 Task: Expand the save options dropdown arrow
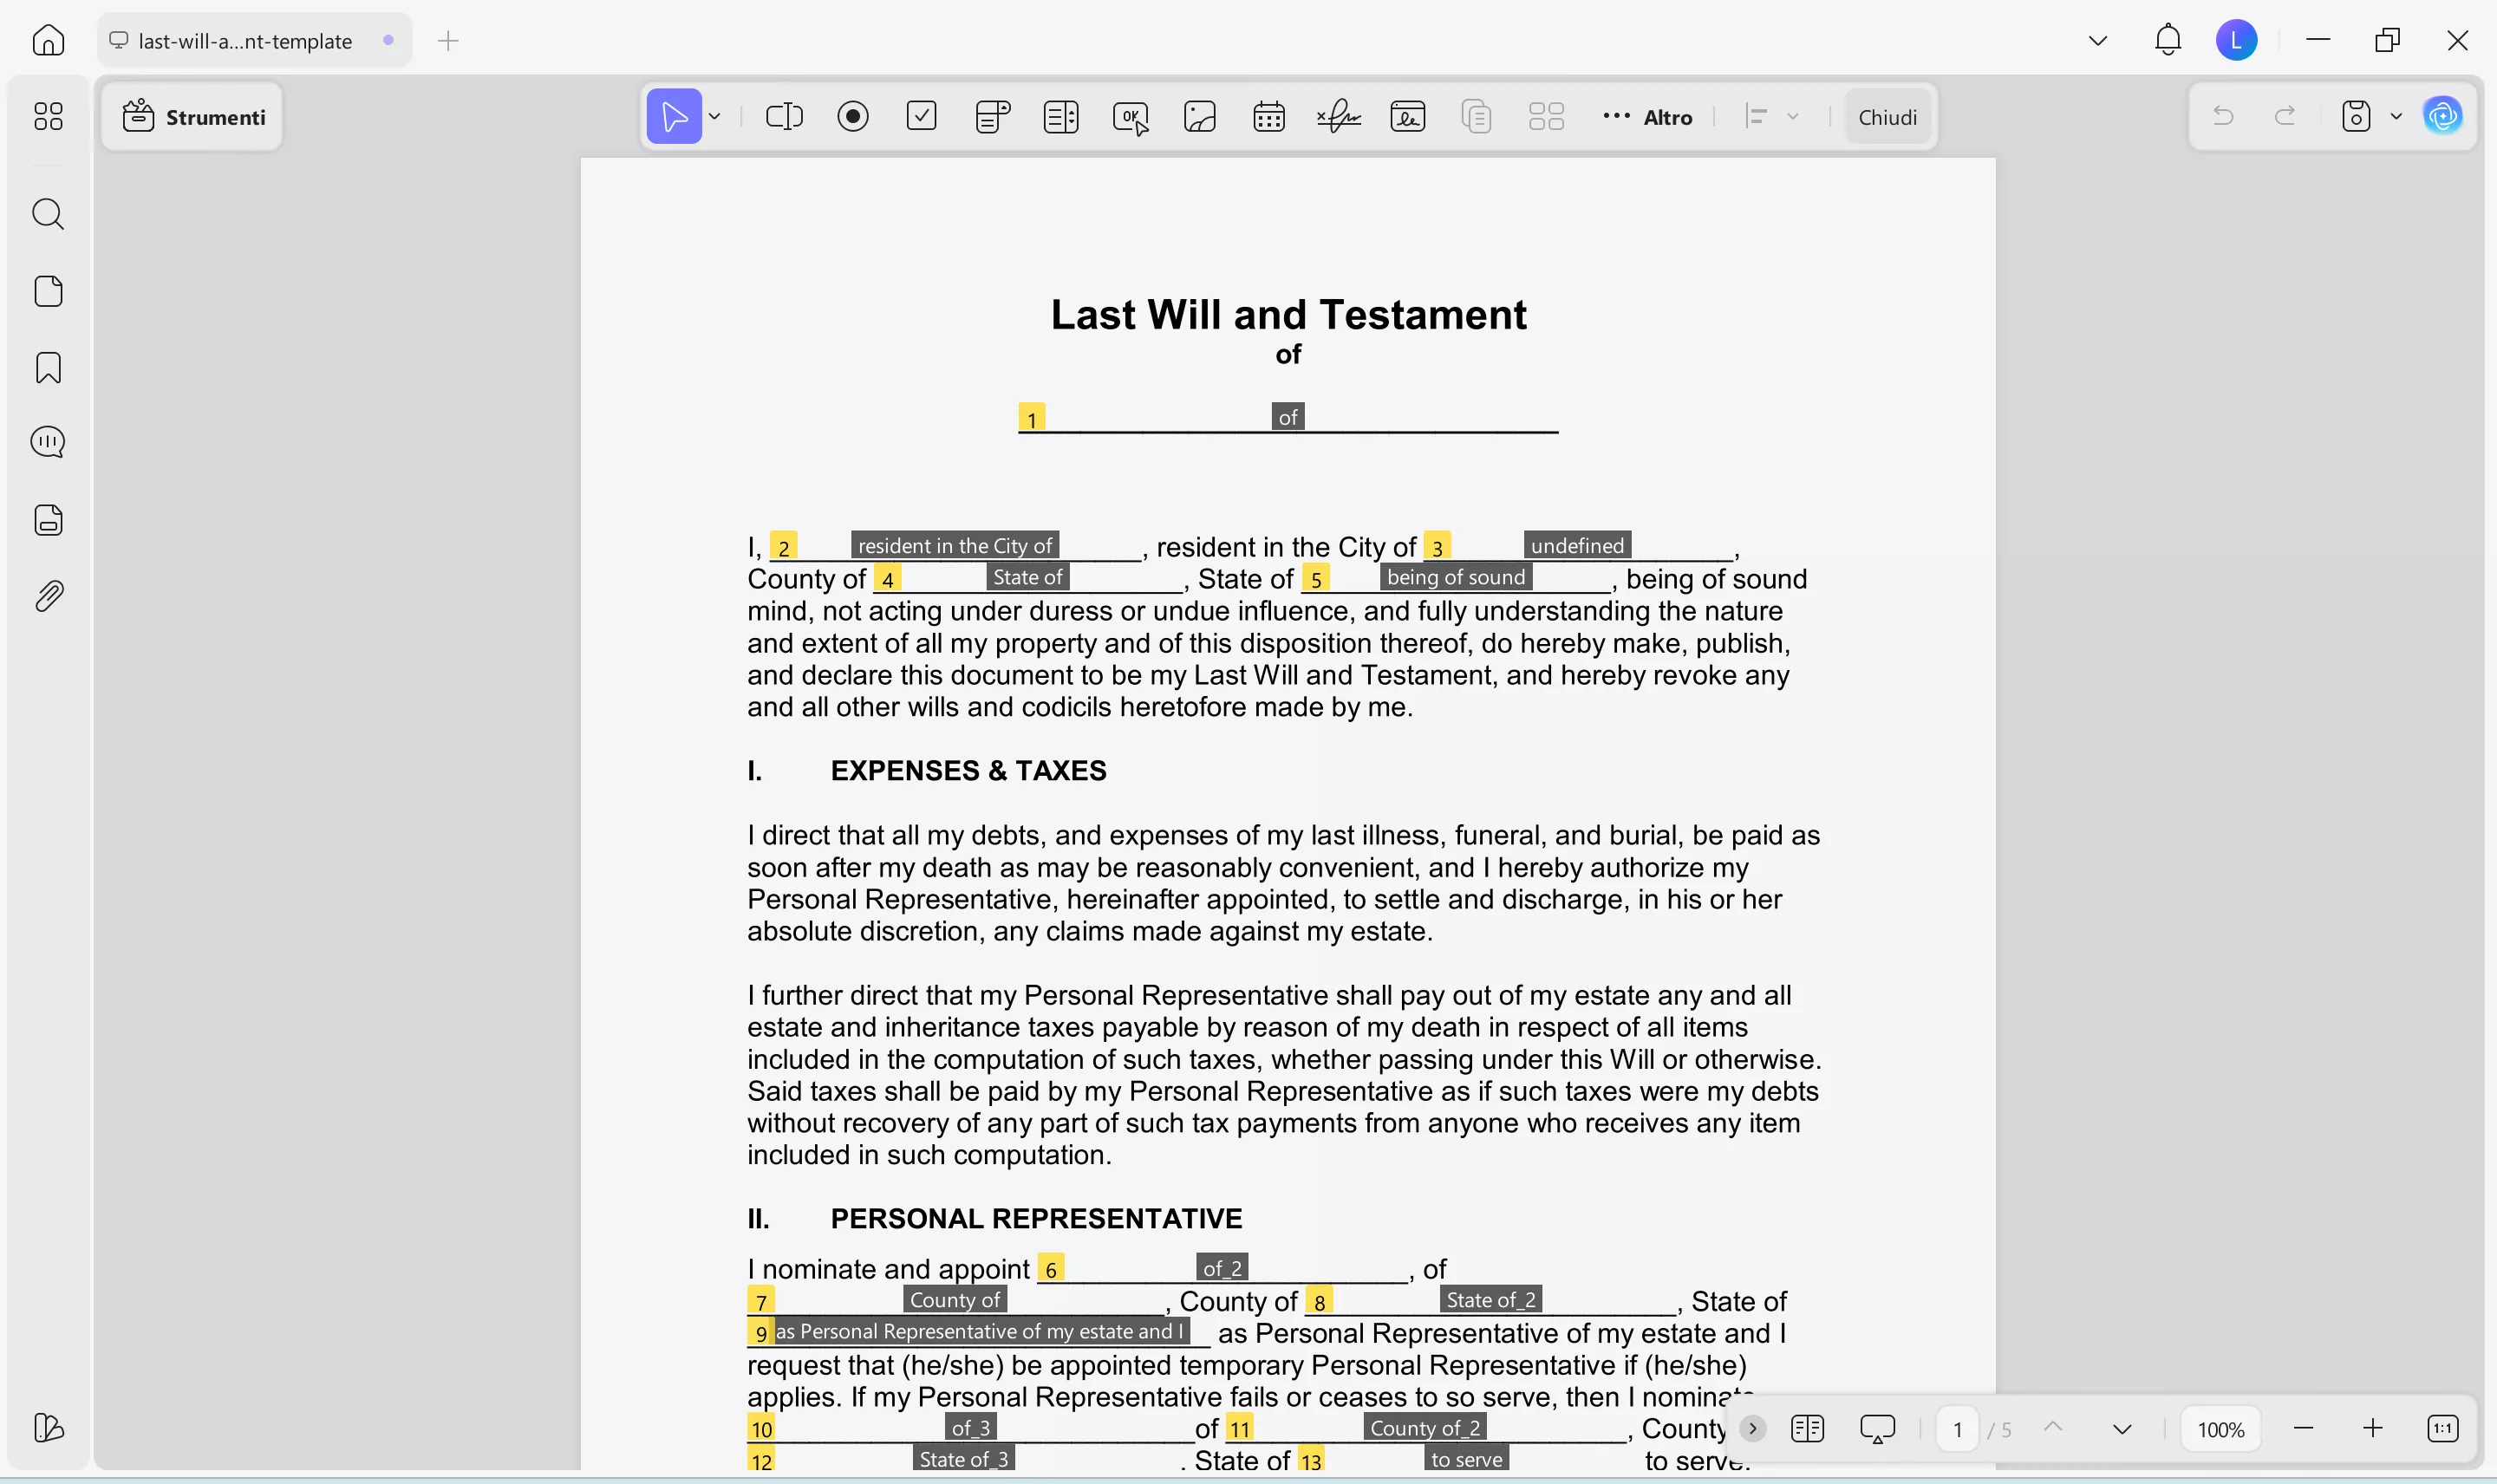pyautogui.click(x=2396, y=117)
